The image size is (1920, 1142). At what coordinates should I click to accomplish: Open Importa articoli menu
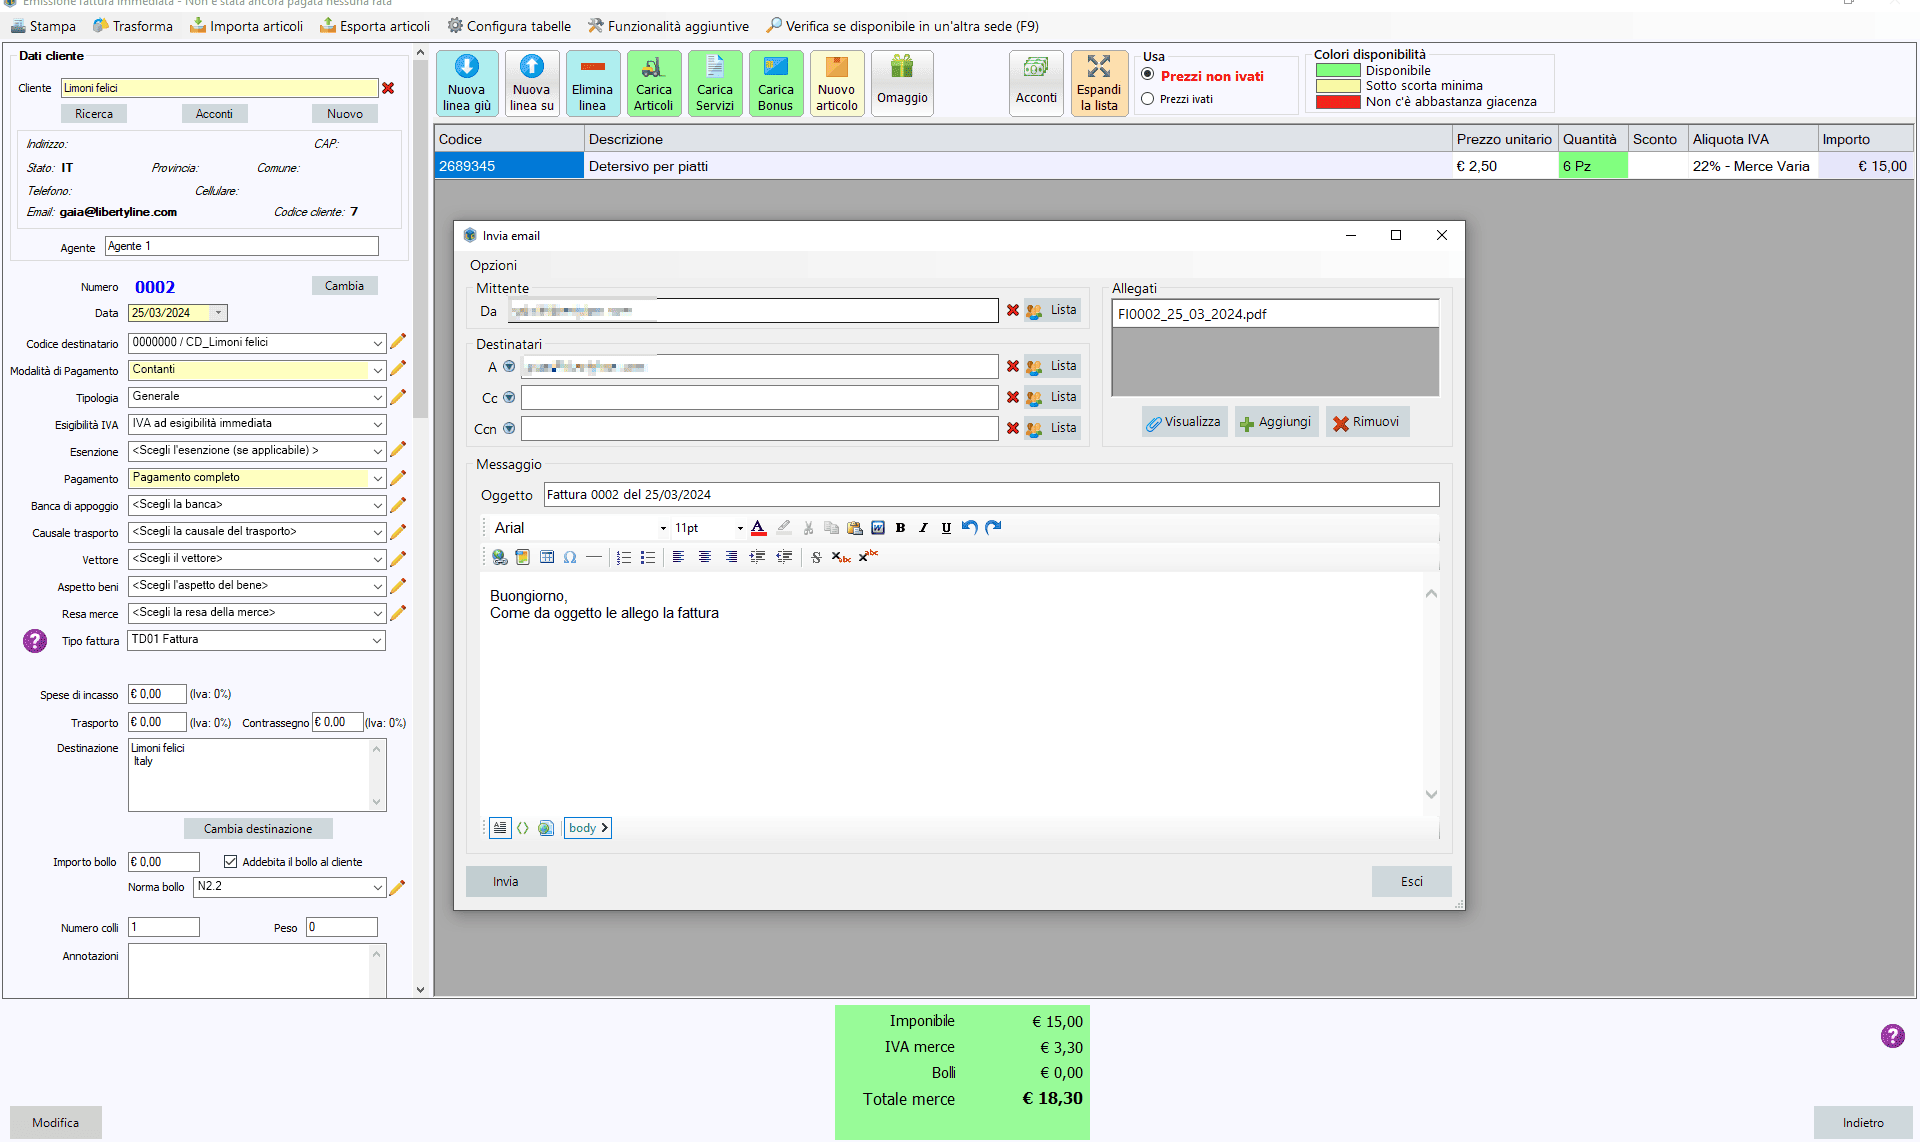click(x=246, y=26)
